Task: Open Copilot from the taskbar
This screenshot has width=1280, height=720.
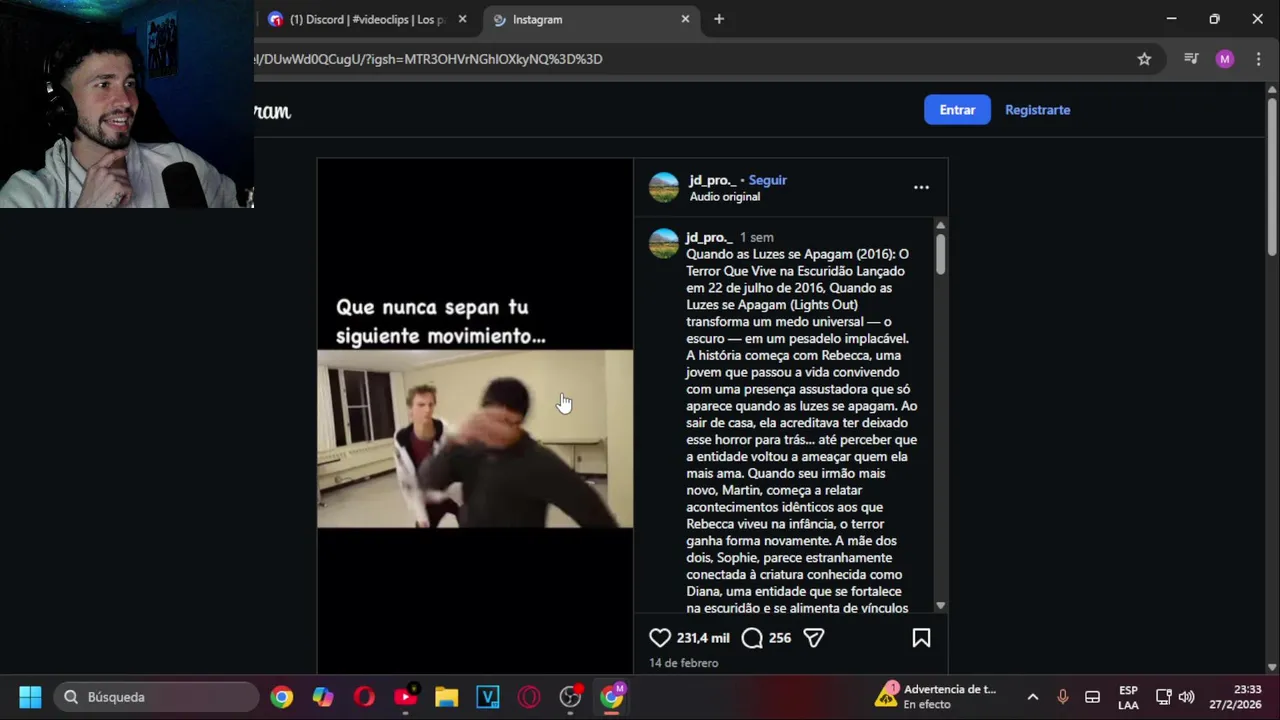Action: 323,697
